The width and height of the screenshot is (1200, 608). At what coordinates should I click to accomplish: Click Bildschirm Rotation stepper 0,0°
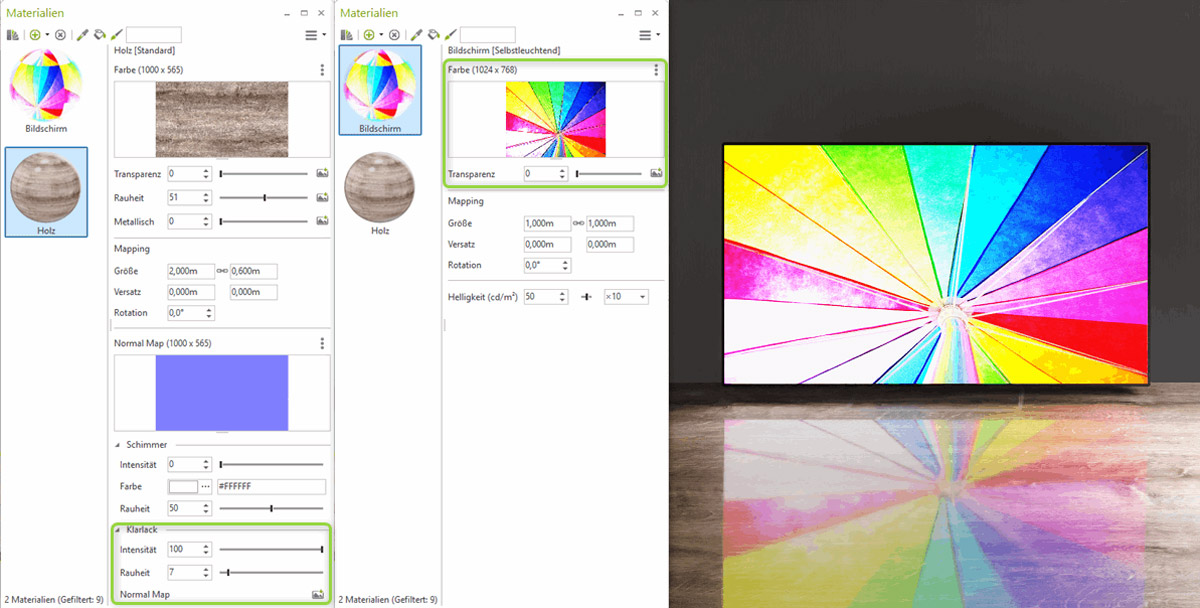pos(547,265)
